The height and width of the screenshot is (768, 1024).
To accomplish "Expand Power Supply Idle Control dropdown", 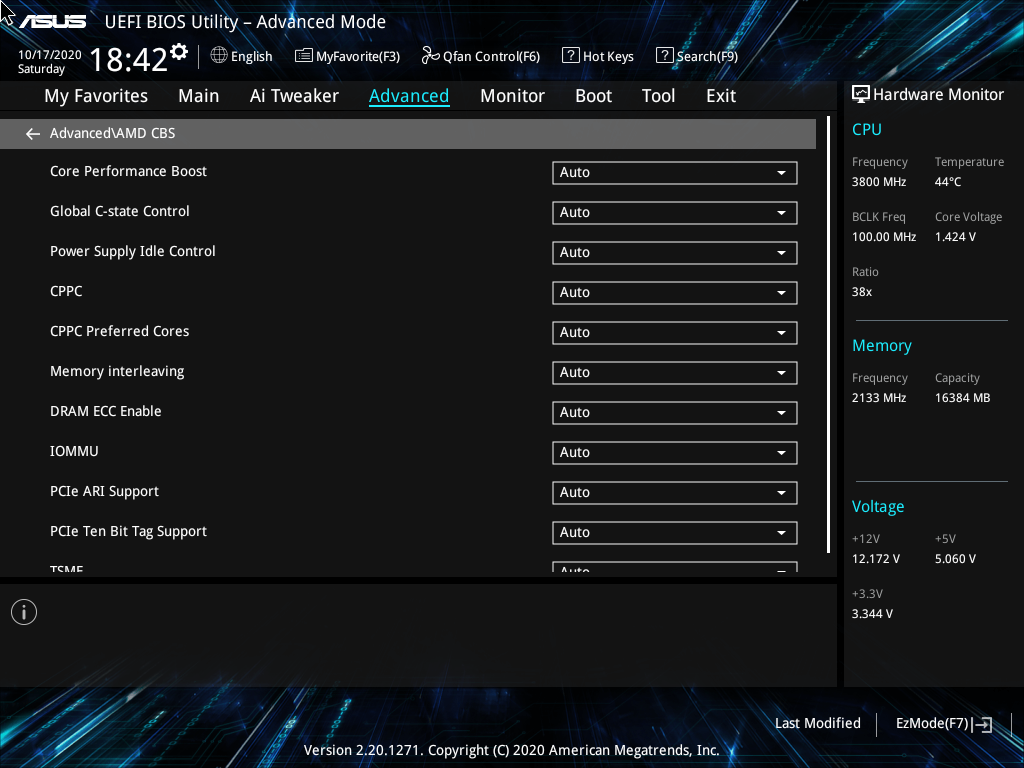I will 675,252.
